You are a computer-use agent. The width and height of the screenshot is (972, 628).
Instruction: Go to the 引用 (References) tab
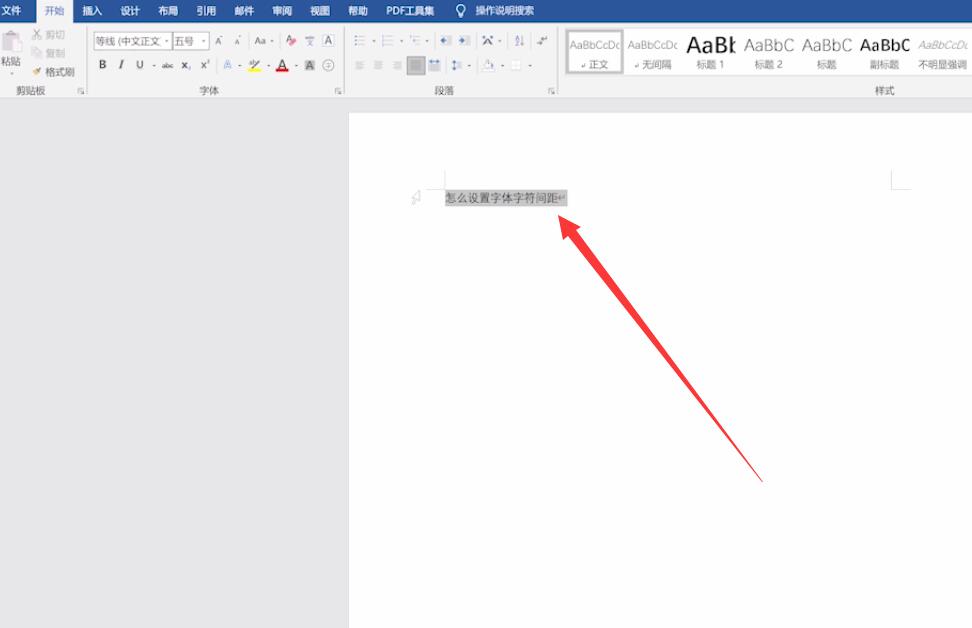tap(206, 11)
